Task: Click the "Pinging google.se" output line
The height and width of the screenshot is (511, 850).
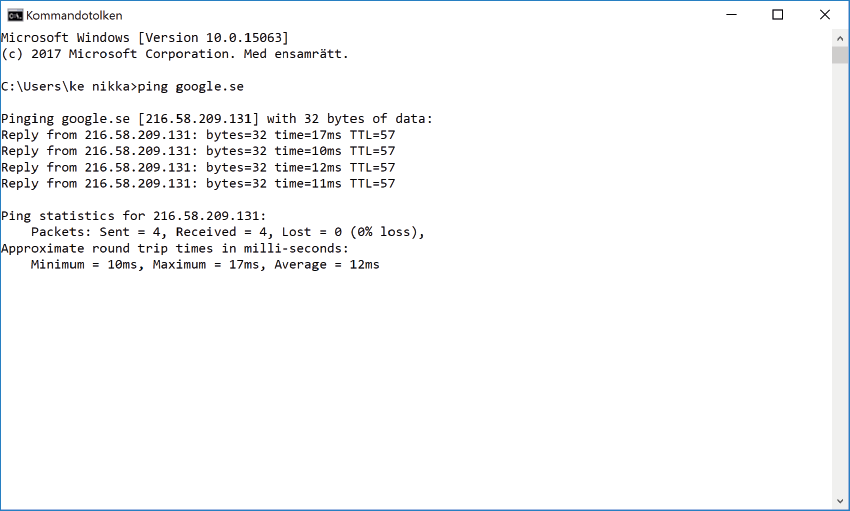Action: [x=217, y=119]
